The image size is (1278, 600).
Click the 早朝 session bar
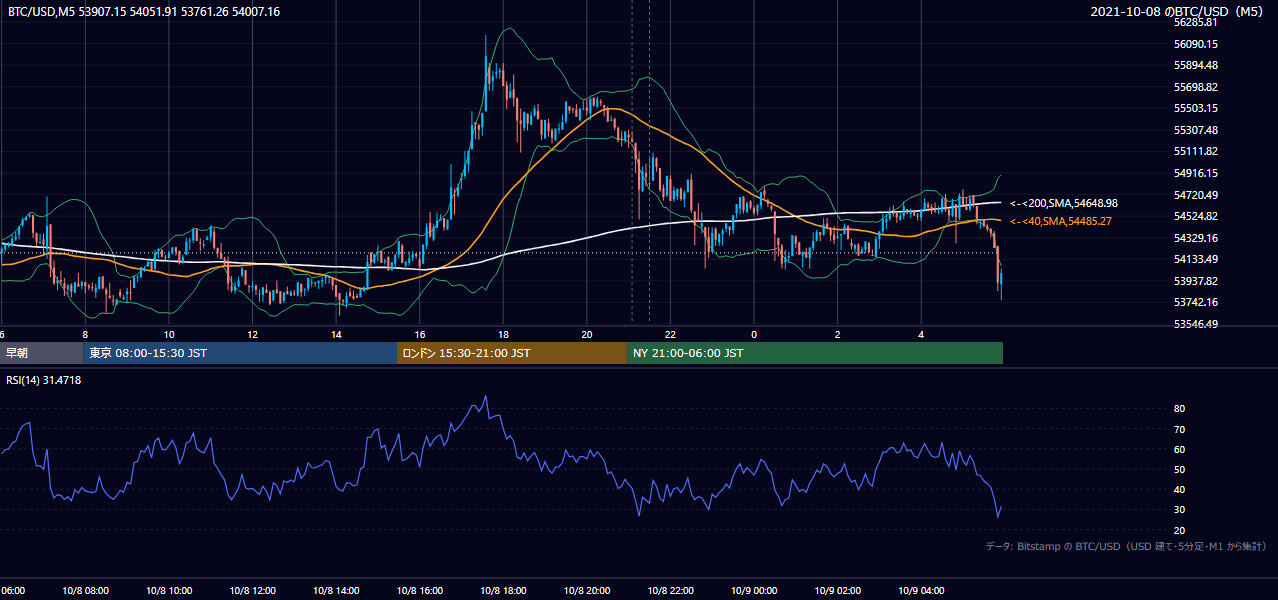point(42,353)
